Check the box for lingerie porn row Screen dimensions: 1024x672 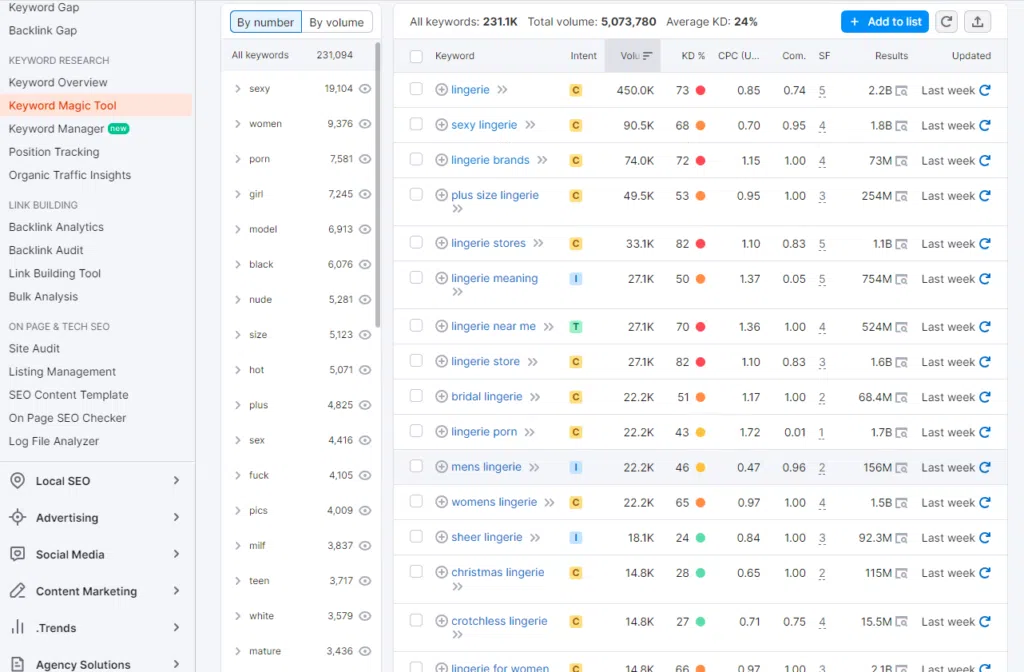coord(416,430)
